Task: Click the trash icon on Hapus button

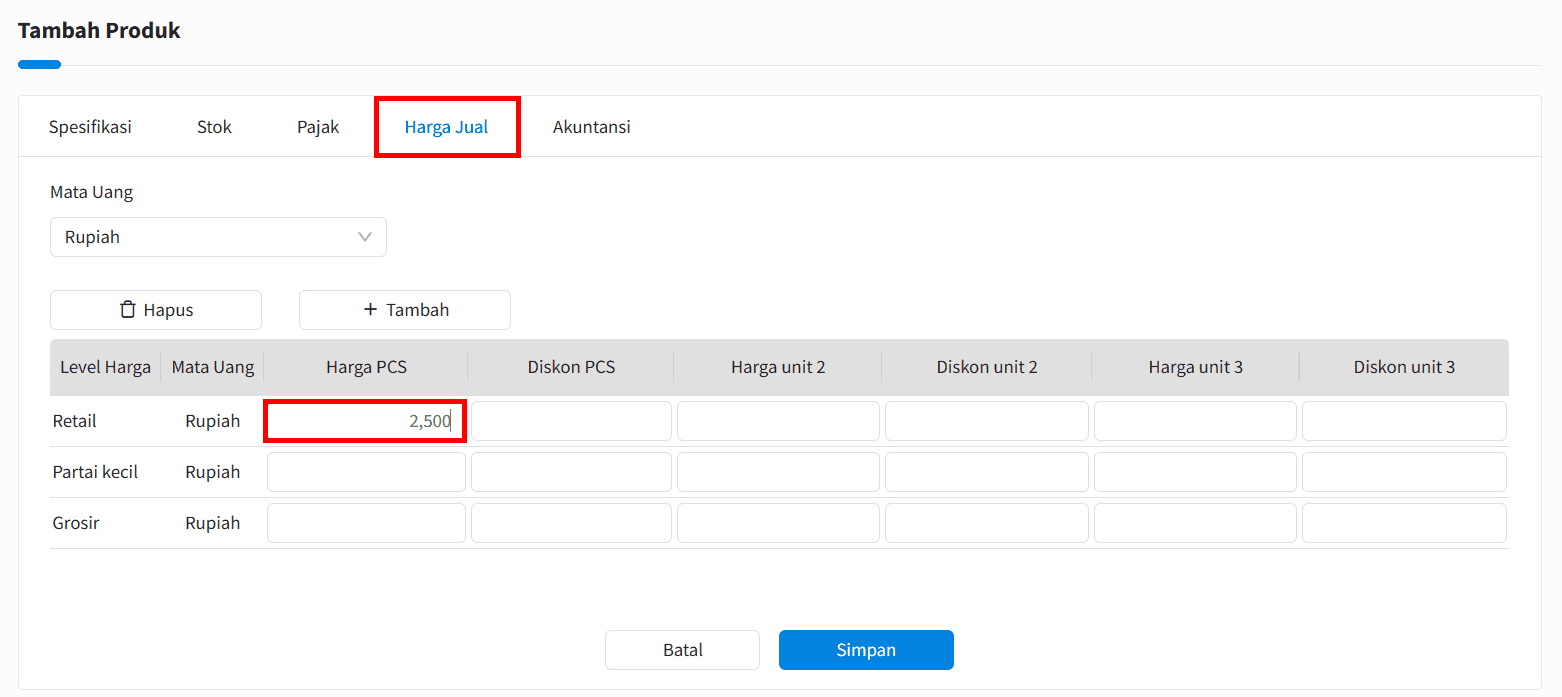Action: pos(128,310)
